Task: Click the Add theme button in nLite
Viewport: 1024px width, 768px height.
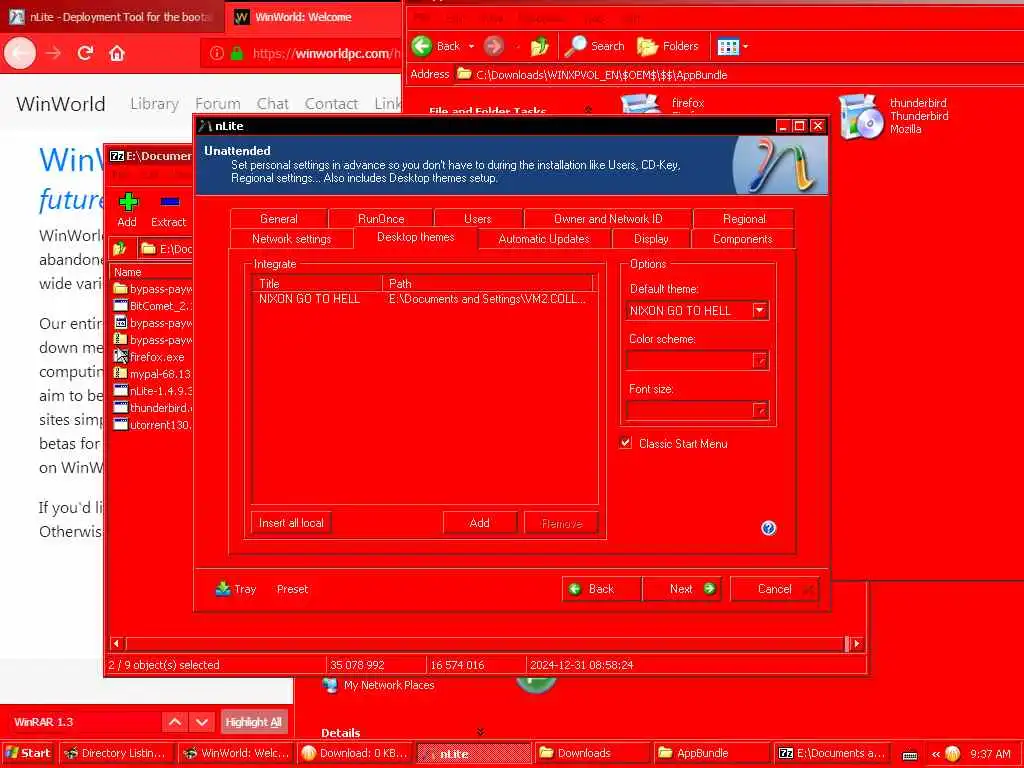Action: pyautogui.click(x=479, y=522)
